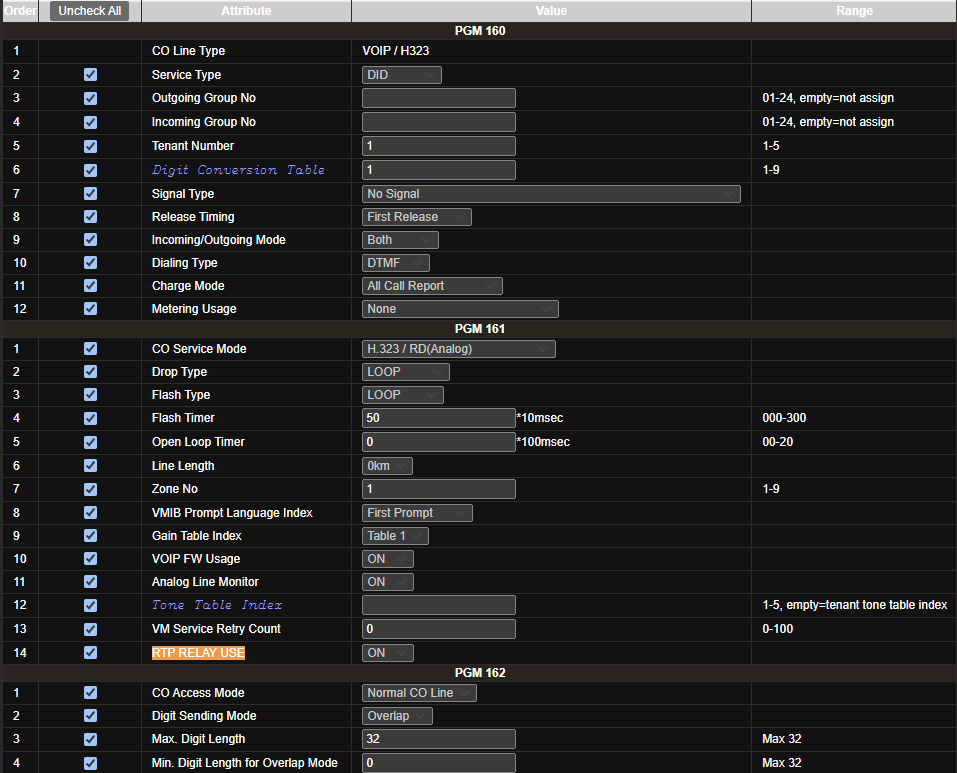The image size is (957, 773).
Task: Click the Max. Digit Length field
Action: point(438,739)
